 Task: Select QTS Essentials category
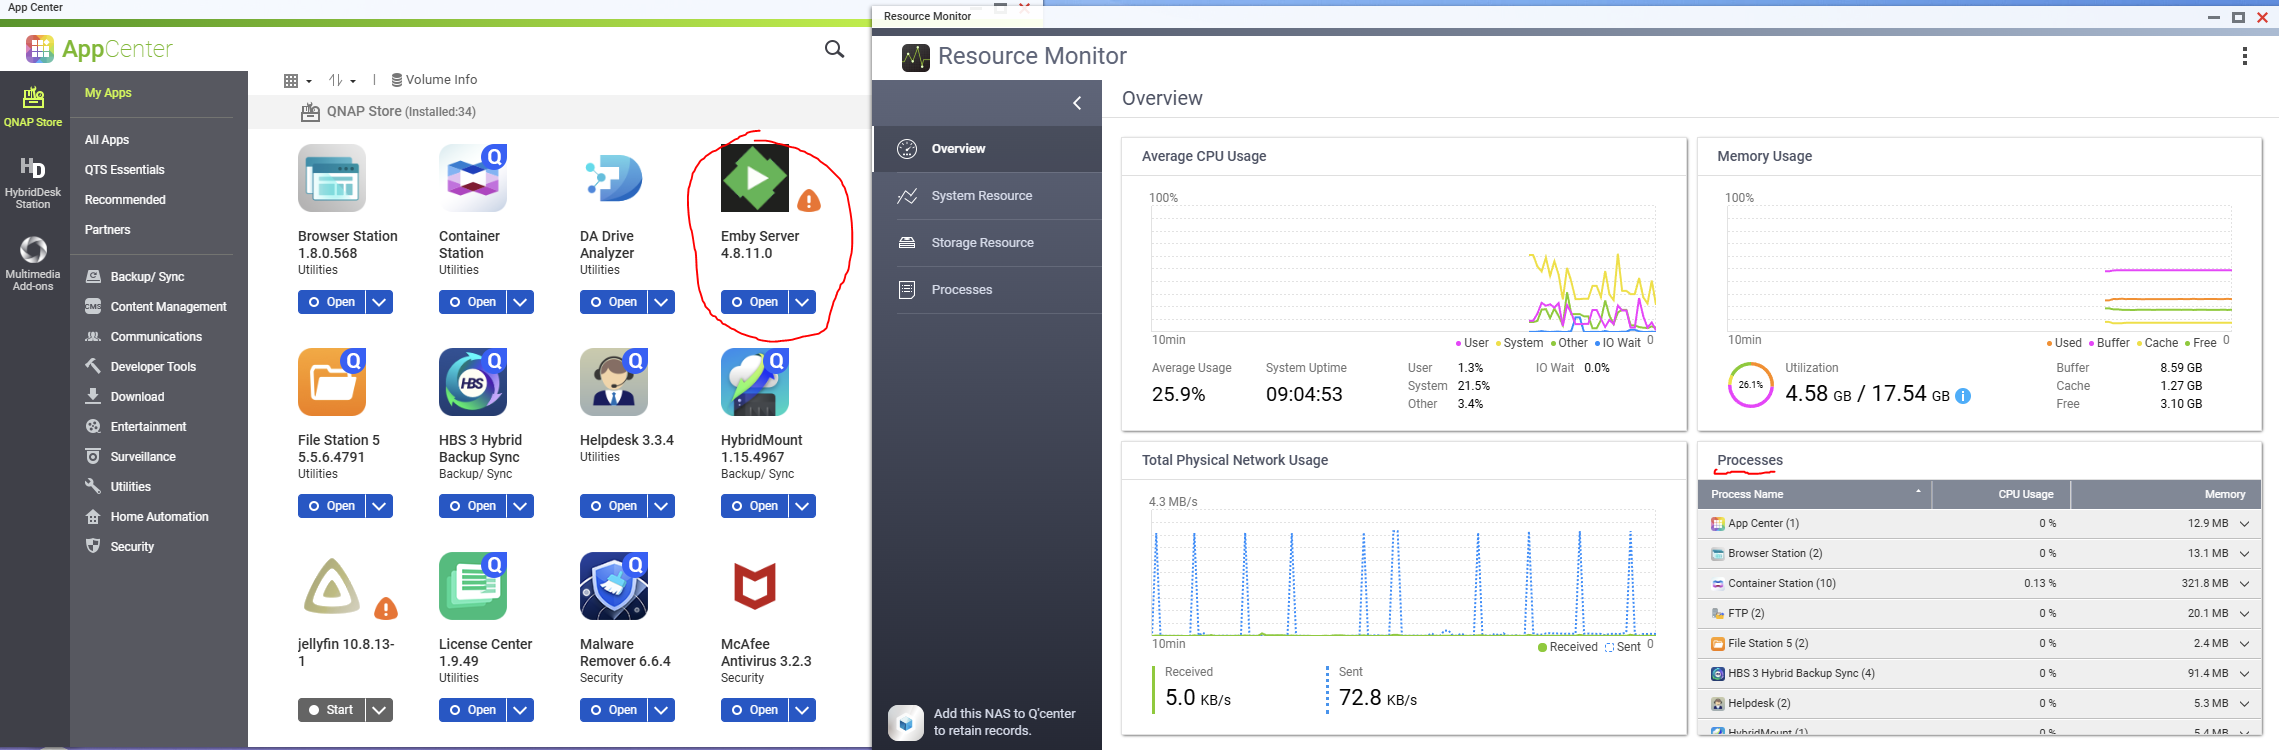125,170
